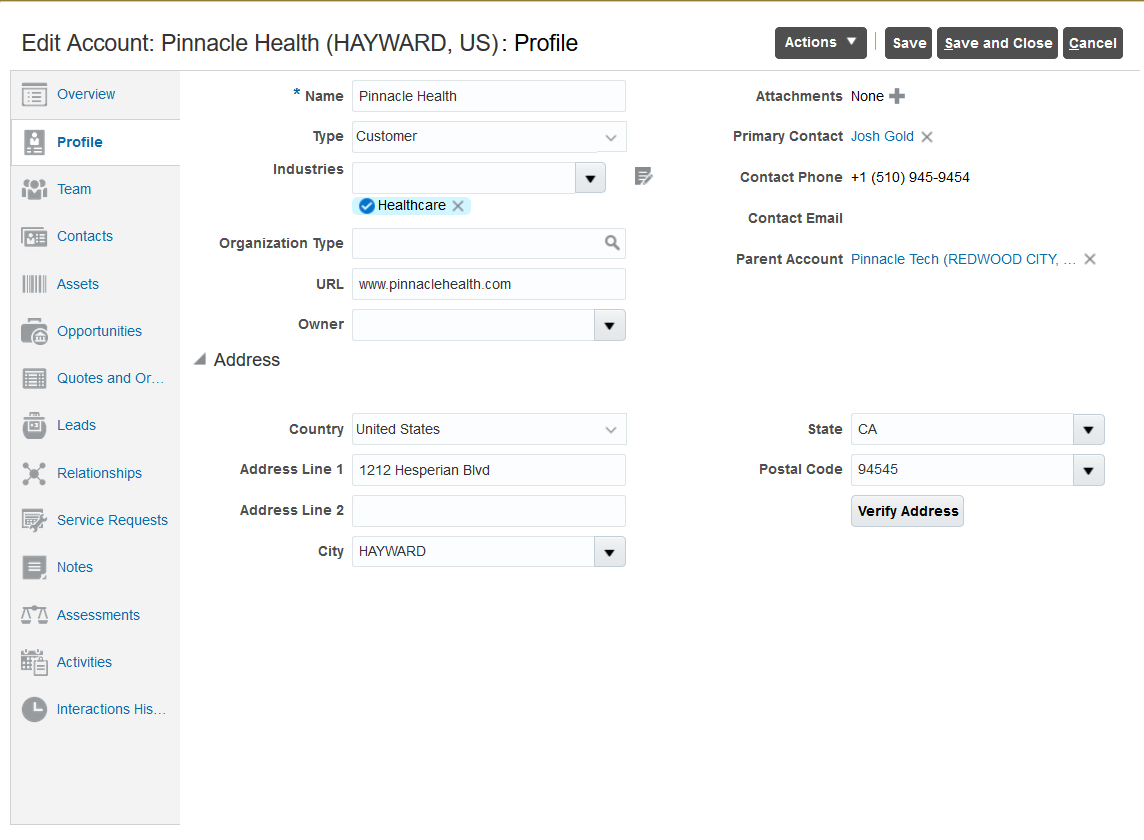Open the Actions menu

[820, 43]
